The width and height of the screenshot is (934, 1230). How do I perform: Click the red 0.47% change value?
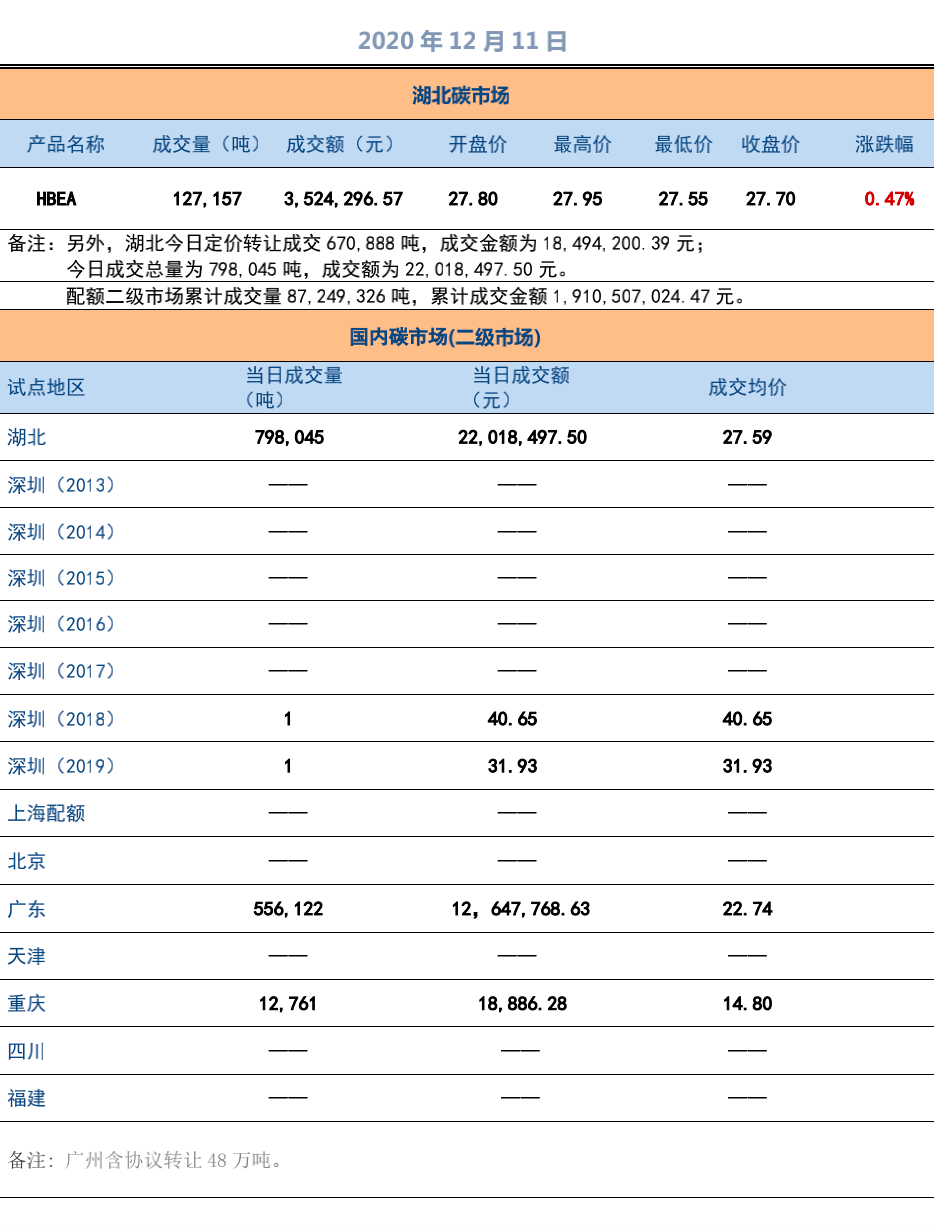tap(889, 199)
